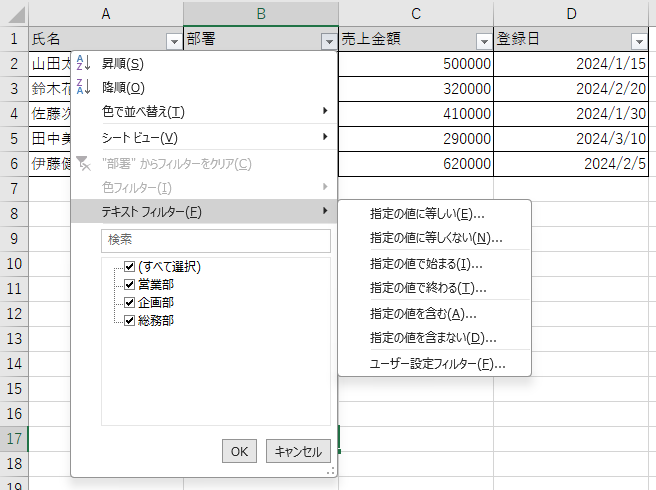Screen dimensions: 656x490
Task: Open the 登録日 filter dropdown arrow
Action: point(639,41)
